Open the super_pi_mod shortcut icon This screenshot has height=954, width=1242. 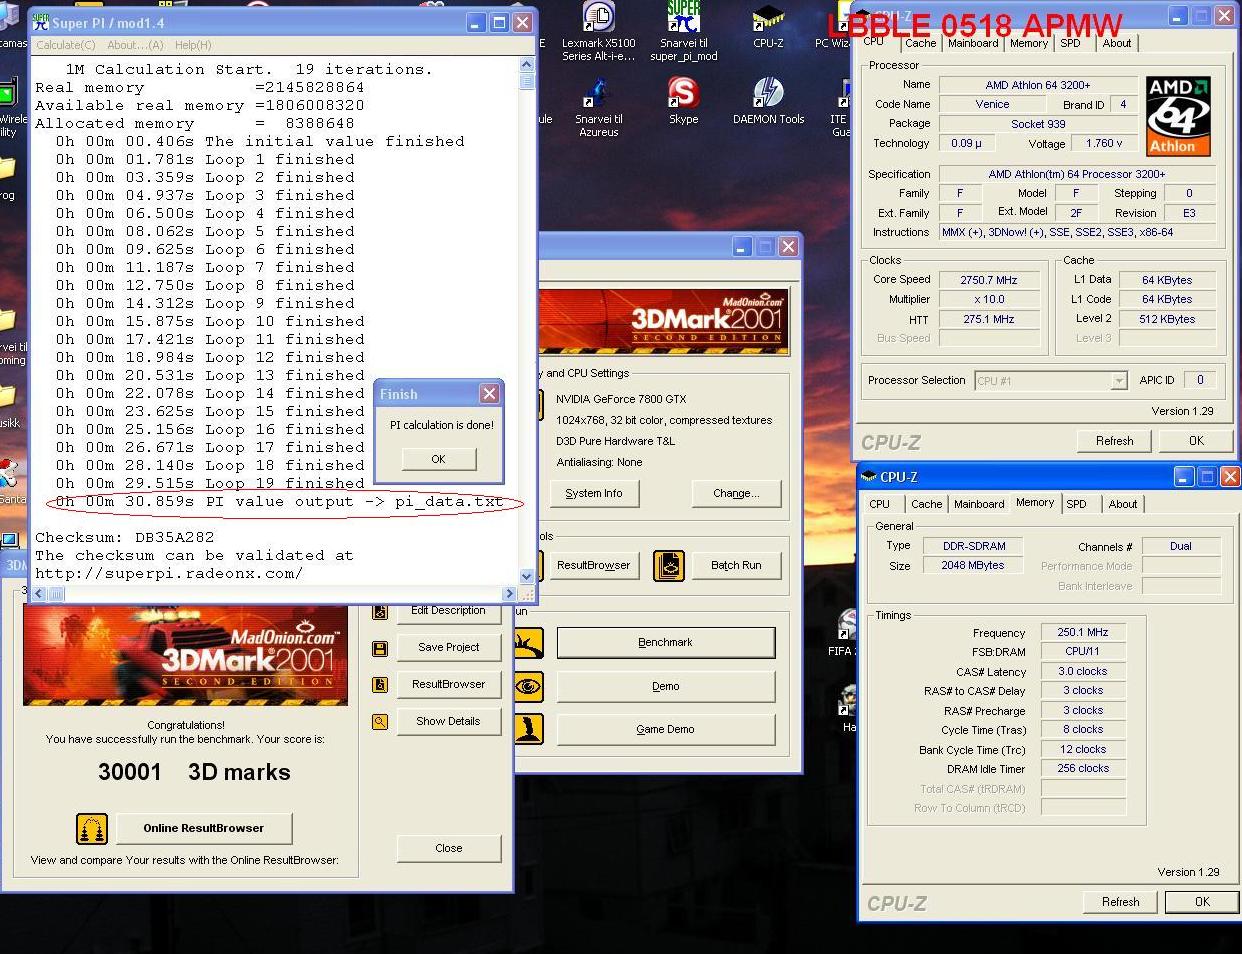point(683,18)
